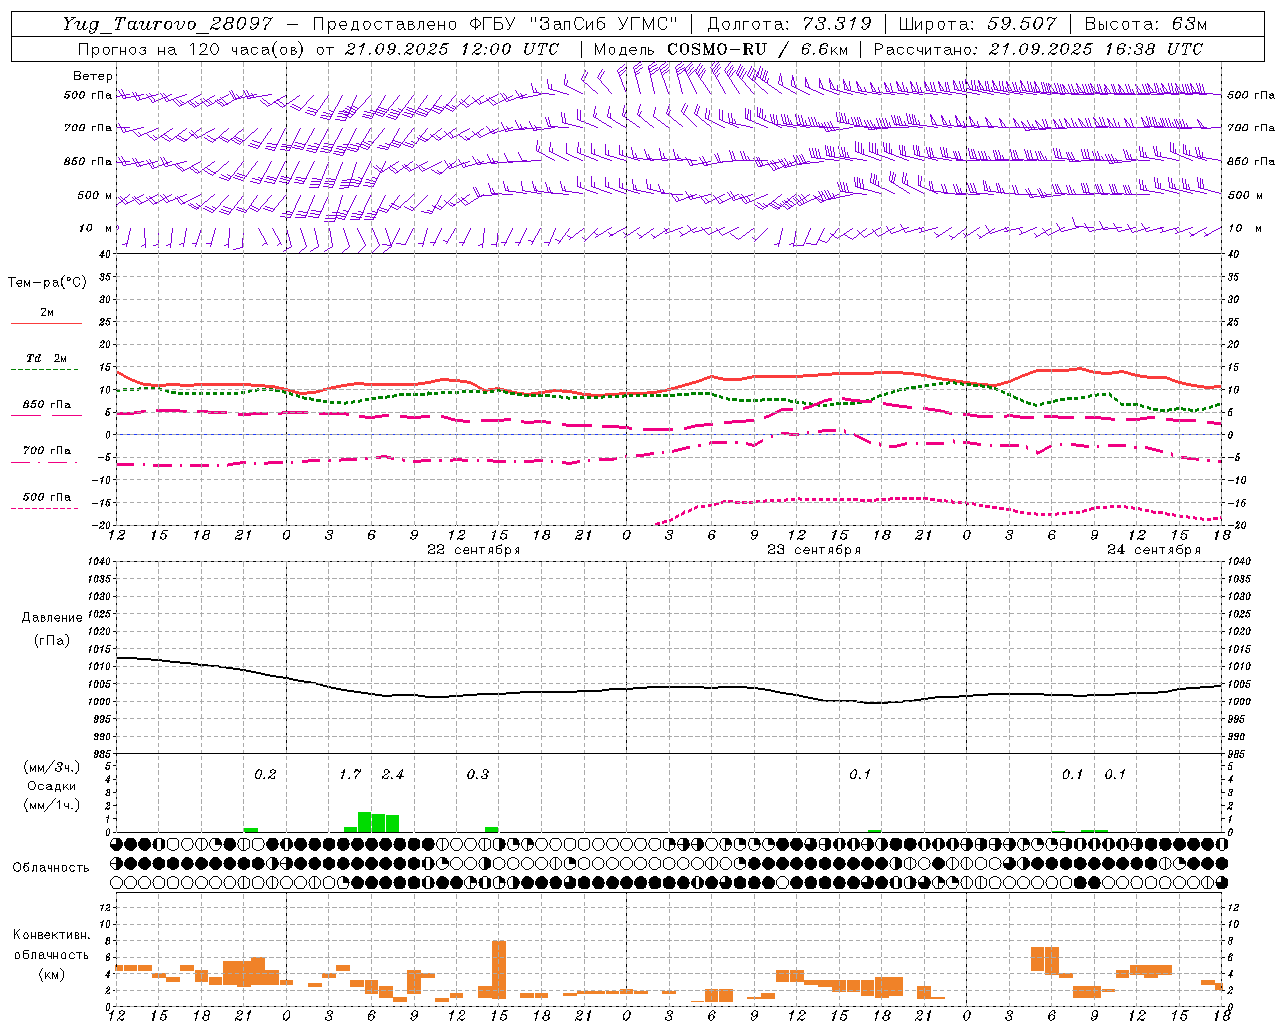Click the 0.2 precipitation amount
This screenshot has width=1280, height=1024.
tap(265, 774)
